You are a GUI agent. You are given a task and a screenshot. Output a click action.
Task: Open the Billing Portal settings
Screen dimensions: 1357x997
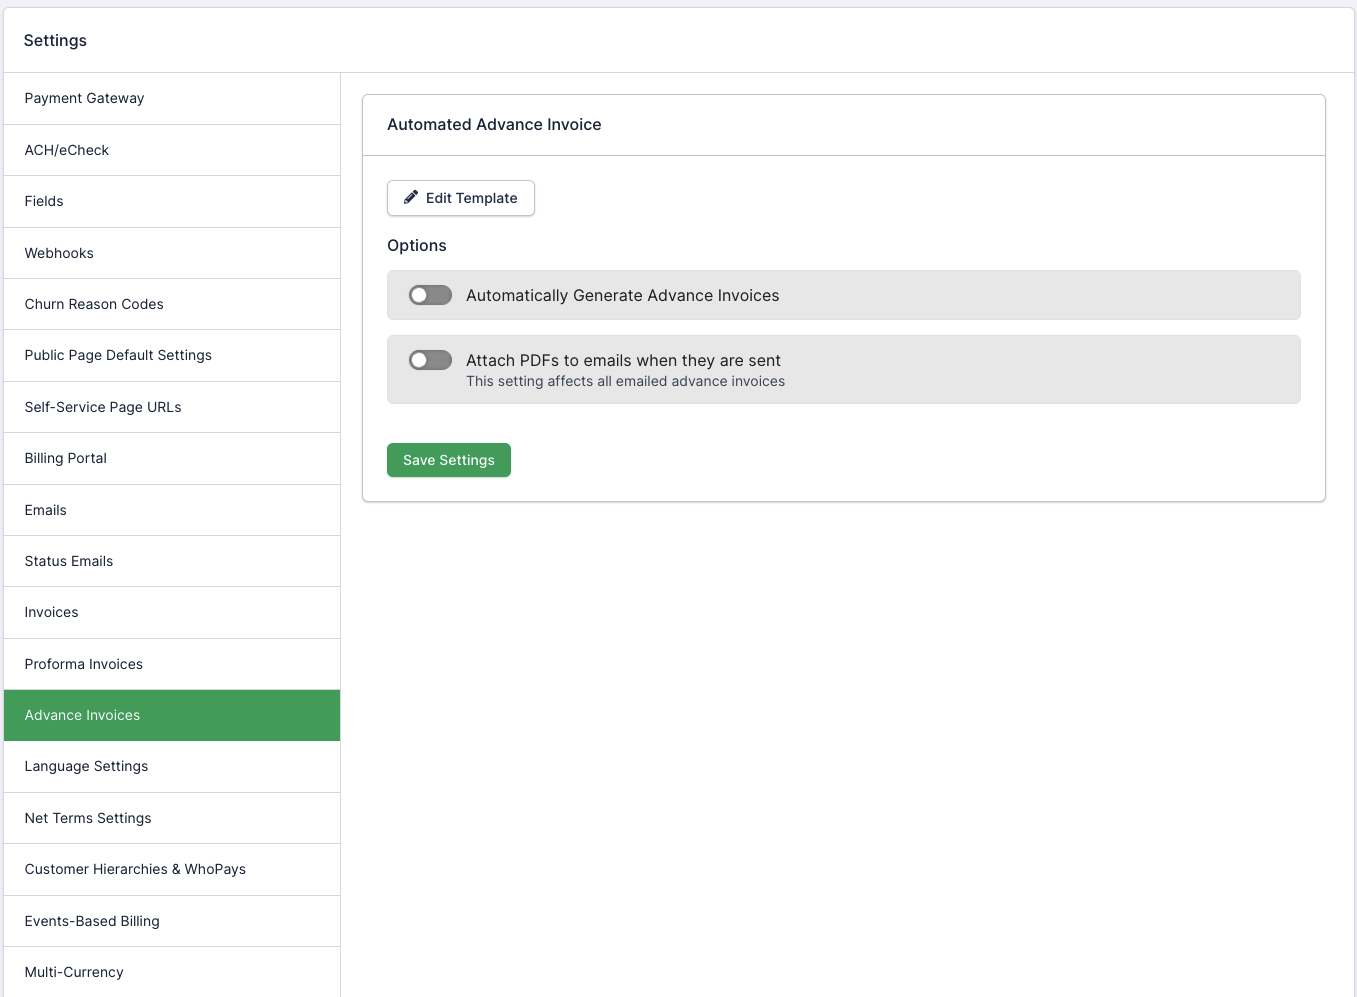66,458
